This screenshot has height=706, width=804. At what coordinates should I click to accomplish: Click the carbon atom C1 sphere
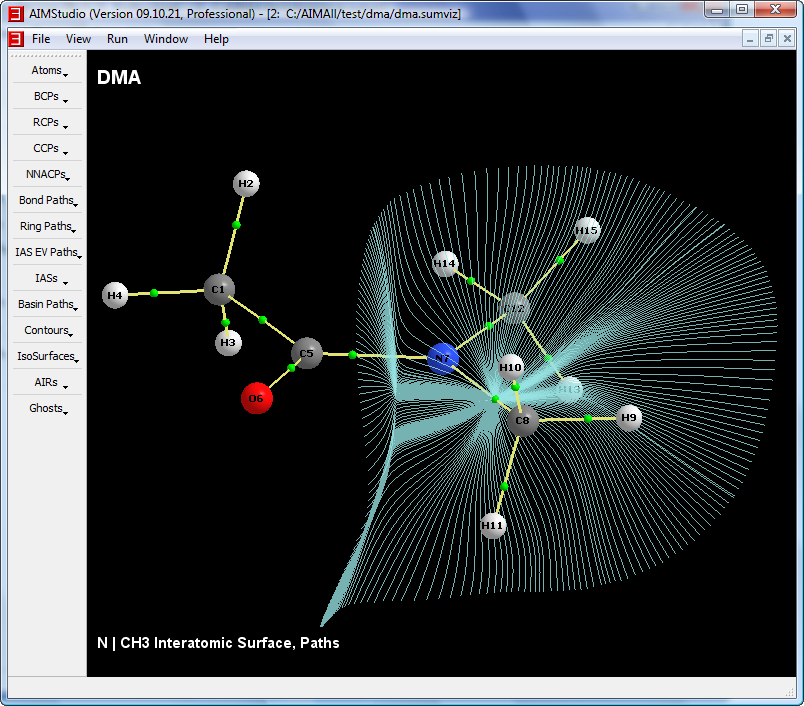coord(218,290)
